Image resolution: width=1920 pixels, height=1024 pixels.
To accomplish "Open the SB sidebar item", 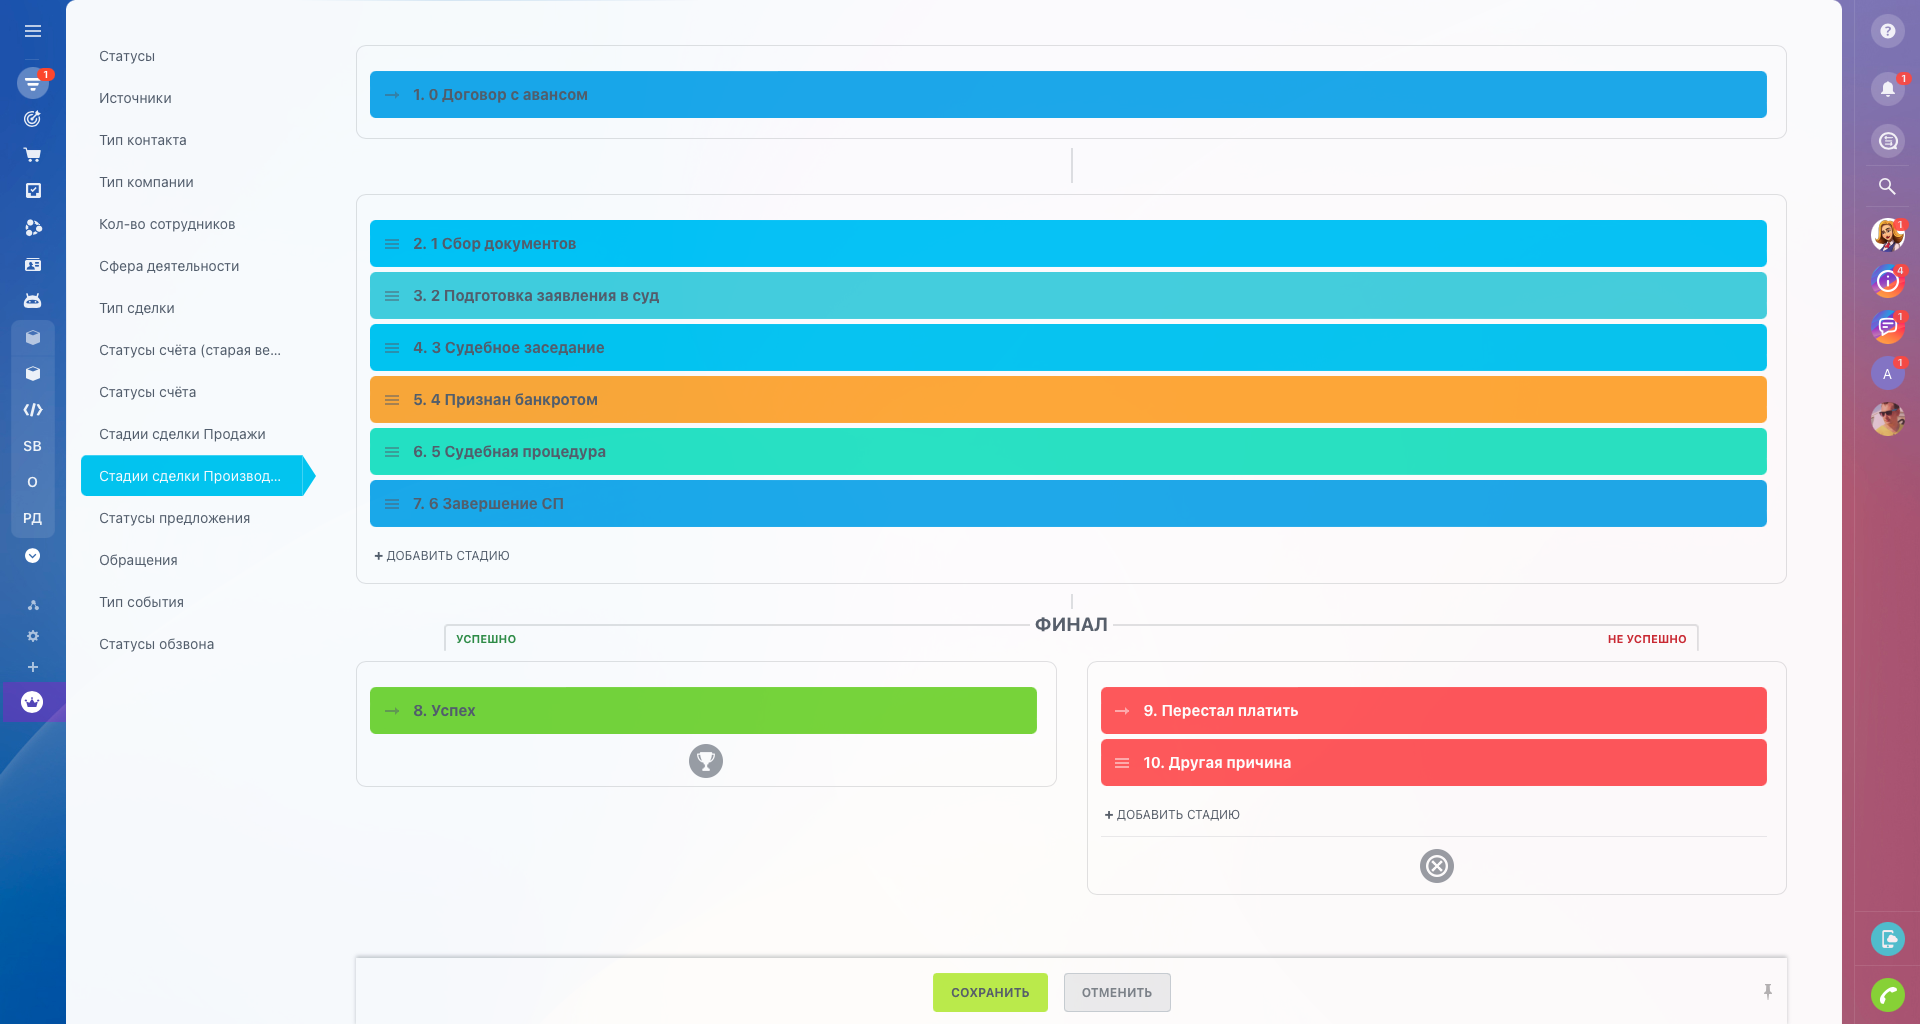I will [x=33, y=446].
